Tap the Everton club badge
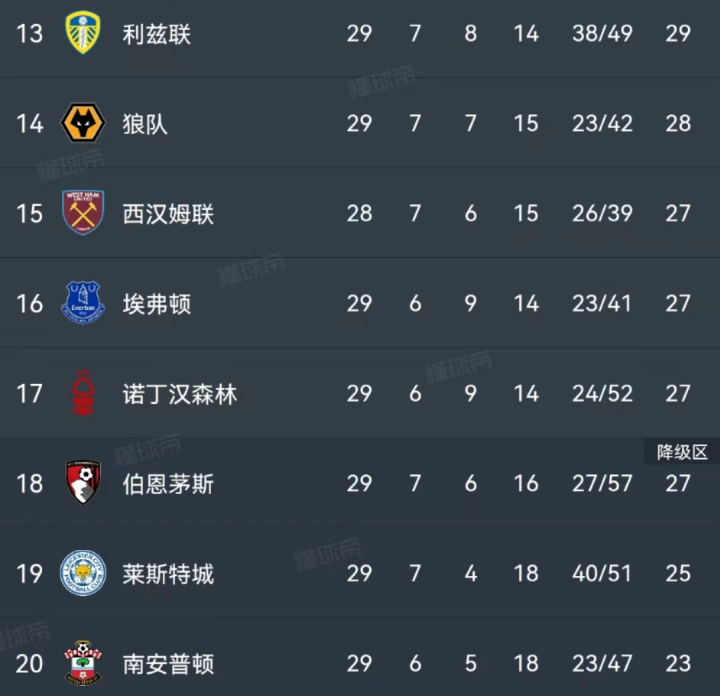 (x=83, y=303)
